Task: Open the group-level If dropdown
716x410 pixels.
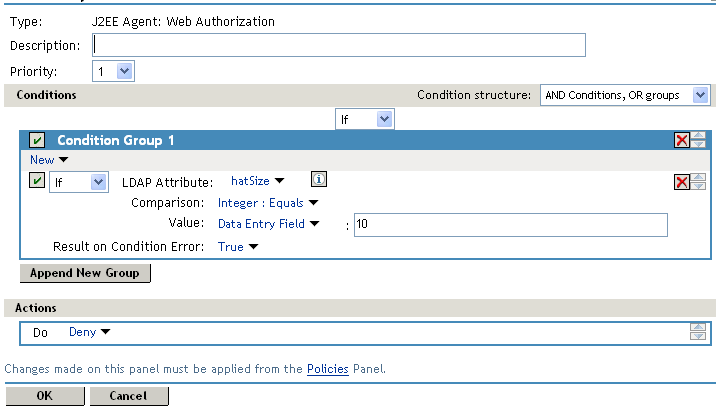Action: point(365,119)
